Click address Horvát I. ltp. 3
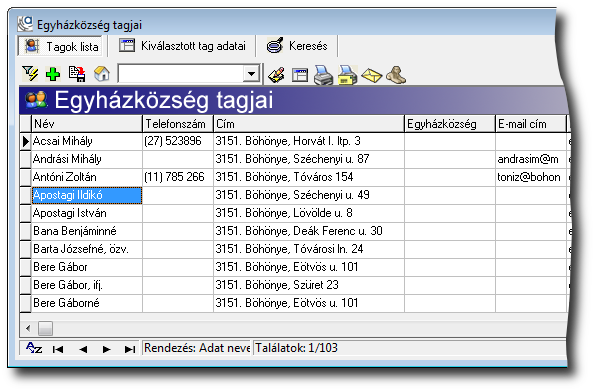 coord(308,141)
